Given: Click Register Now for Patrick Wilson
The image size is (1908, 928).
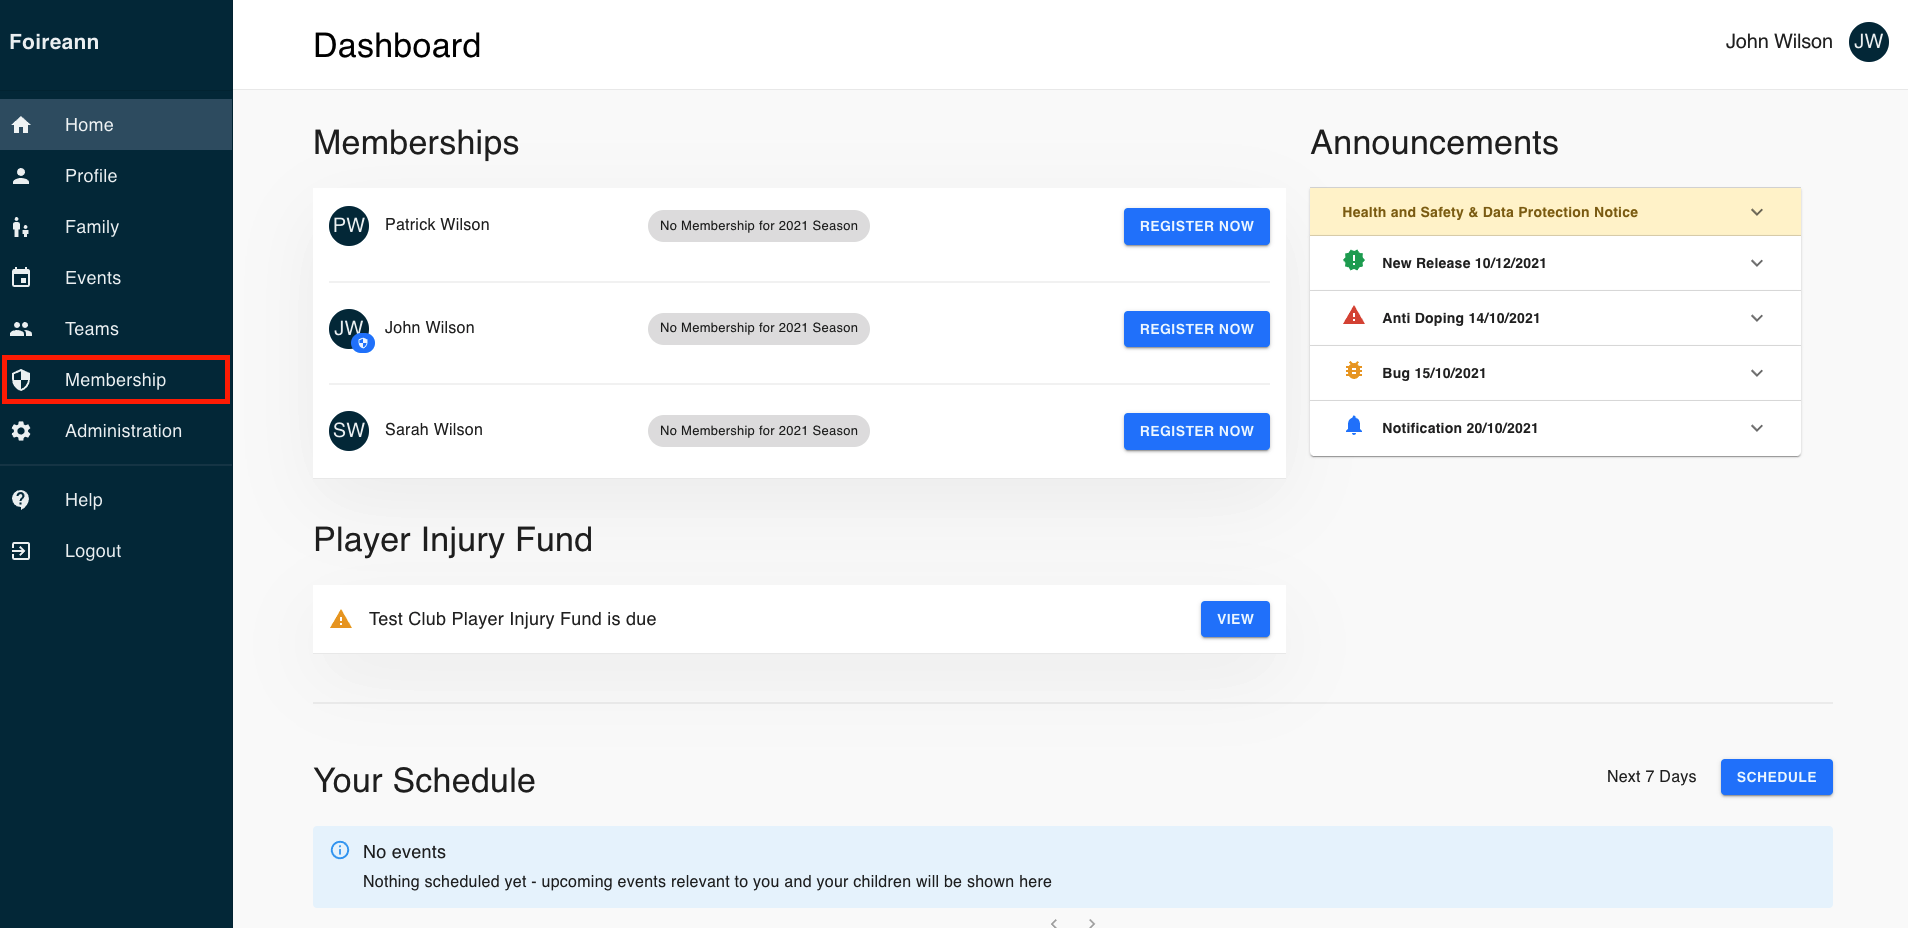Looking at the screenshot, I should [x=1196, y=226].
